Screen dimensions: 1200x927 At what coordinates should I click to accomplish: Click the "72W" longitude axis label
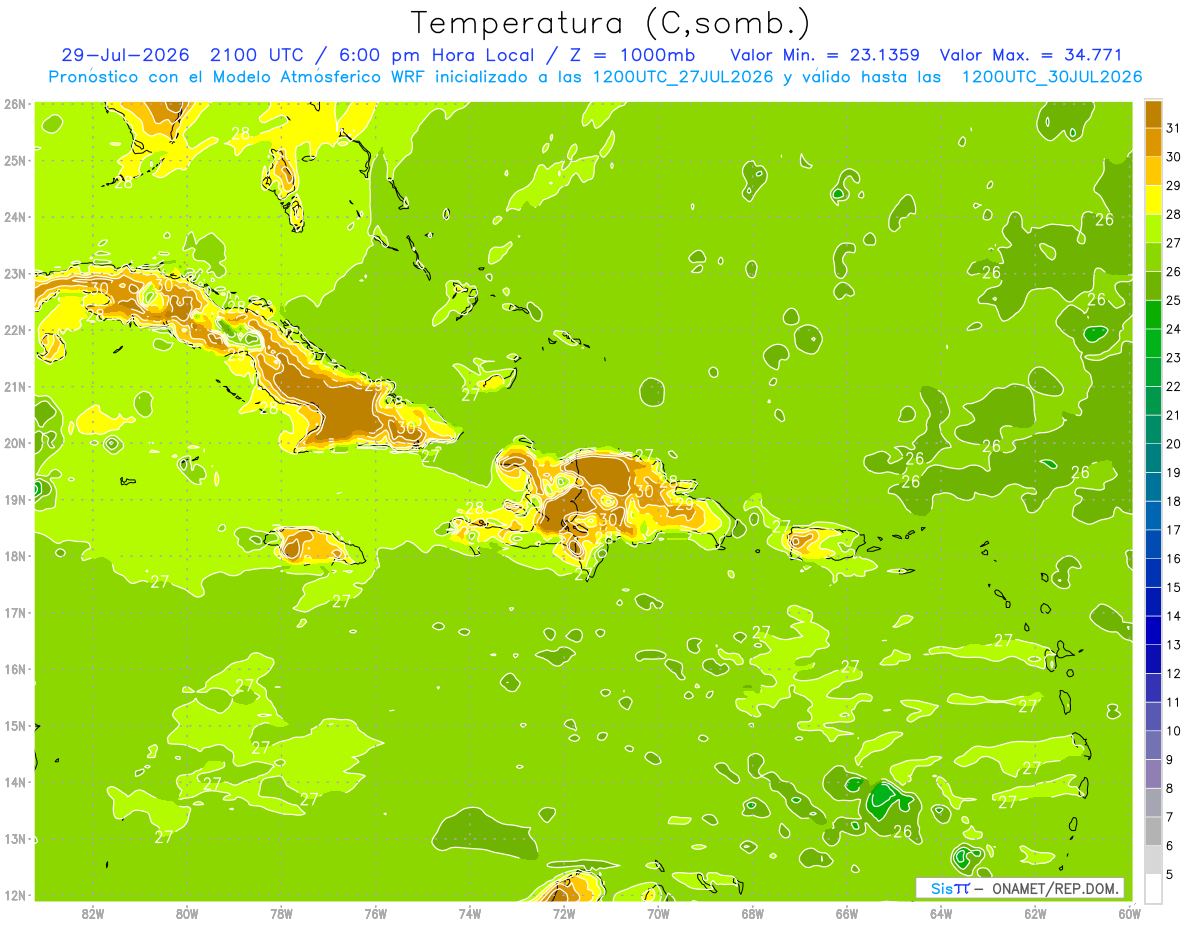(564, 913)
